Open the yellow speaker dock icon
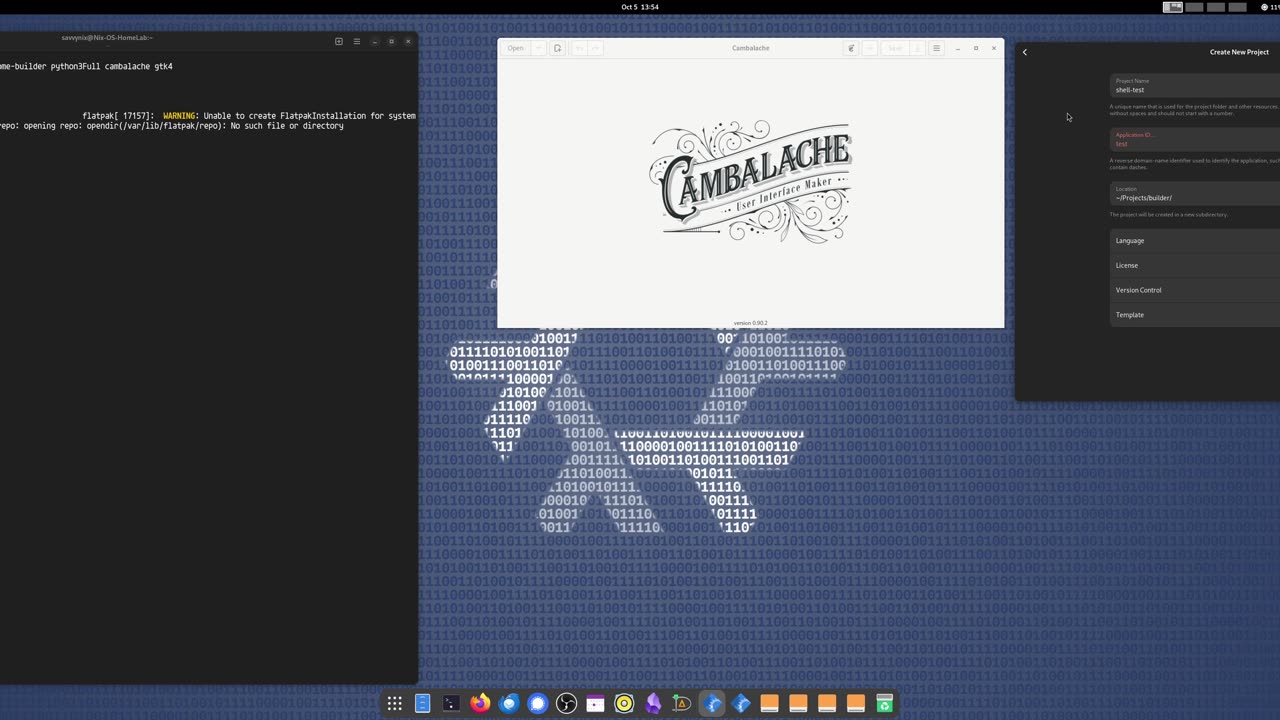This screenshot has width=1280, height=720. click(624, 704)
